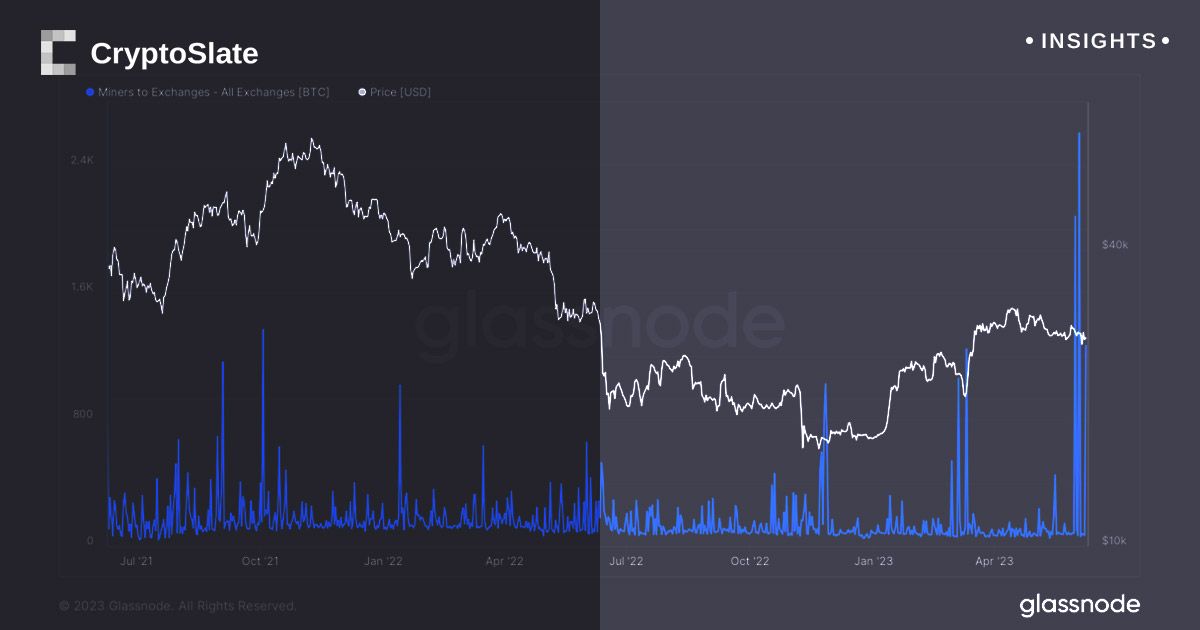
Task: Click the 800 left axis value
Action: (x=84, y=414)
